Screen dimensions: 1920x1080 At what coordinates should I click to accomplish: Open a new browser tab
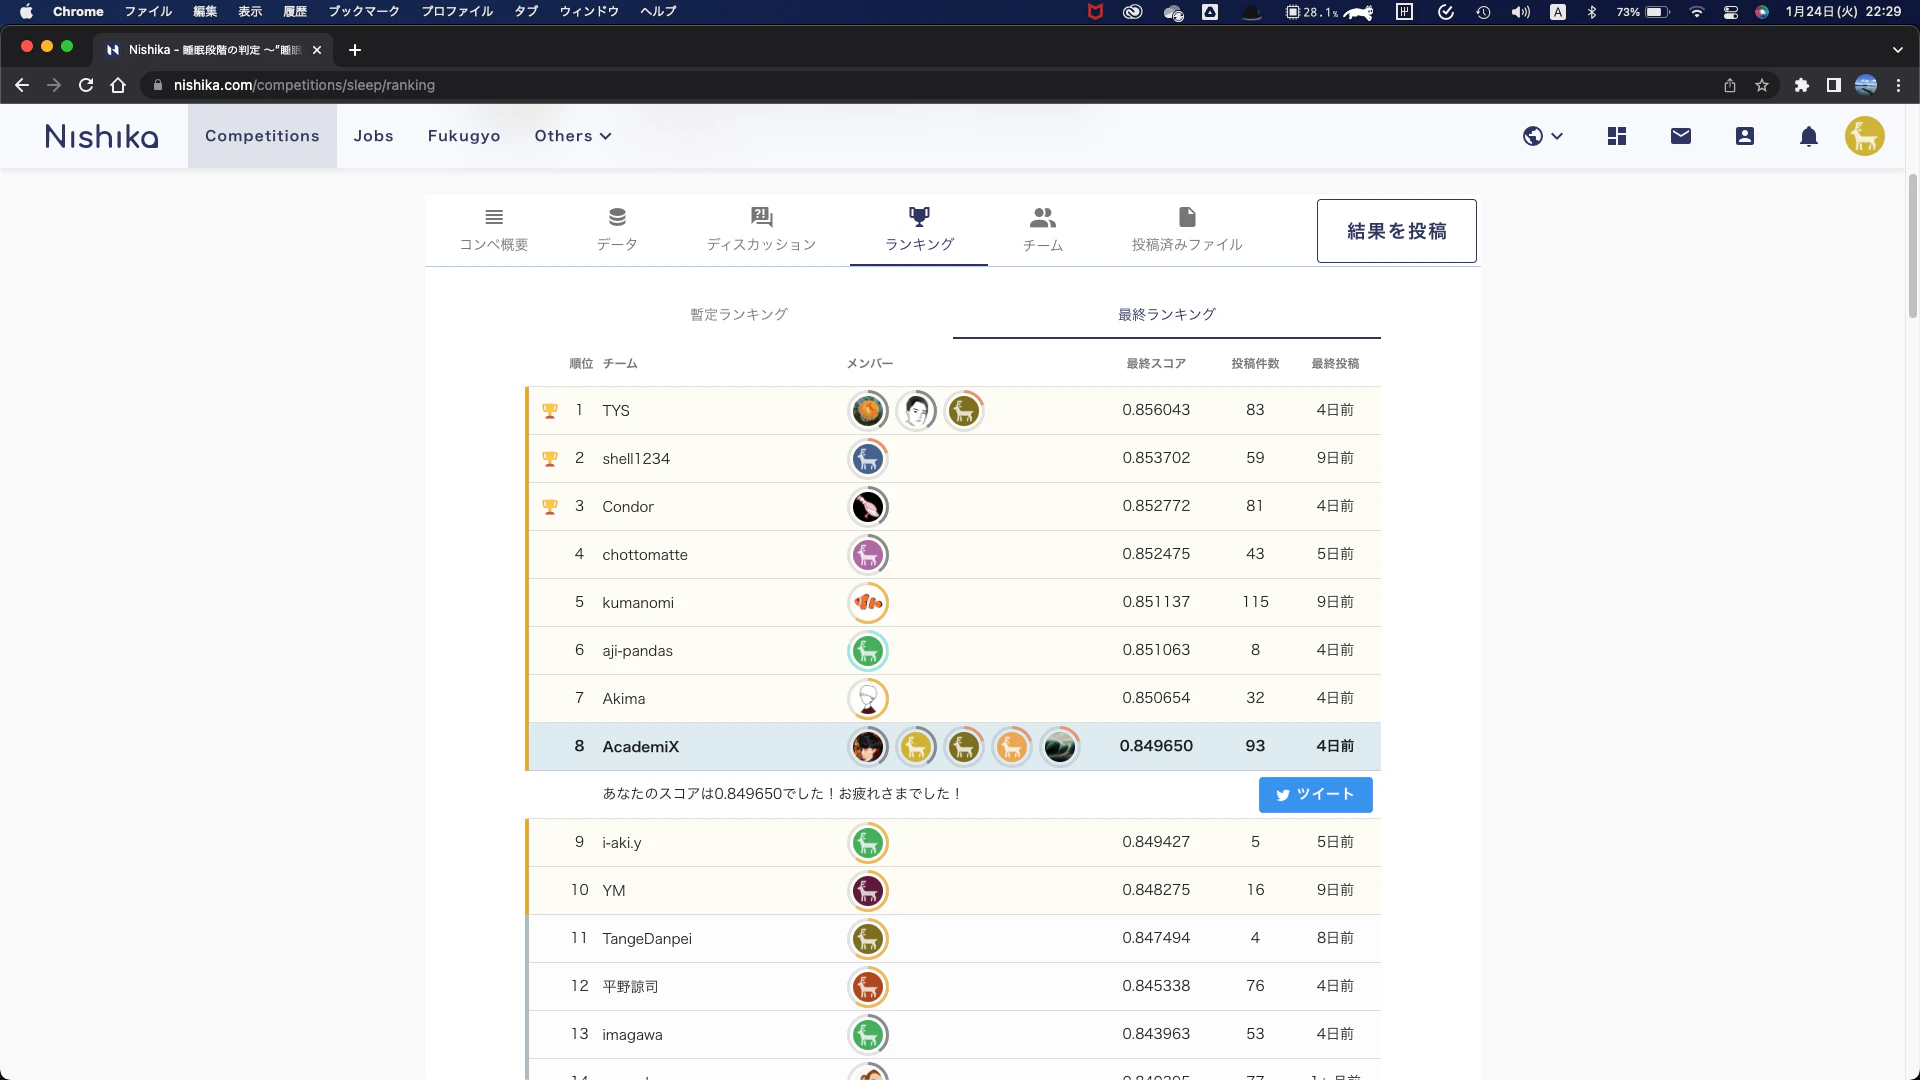pos(355,50)
